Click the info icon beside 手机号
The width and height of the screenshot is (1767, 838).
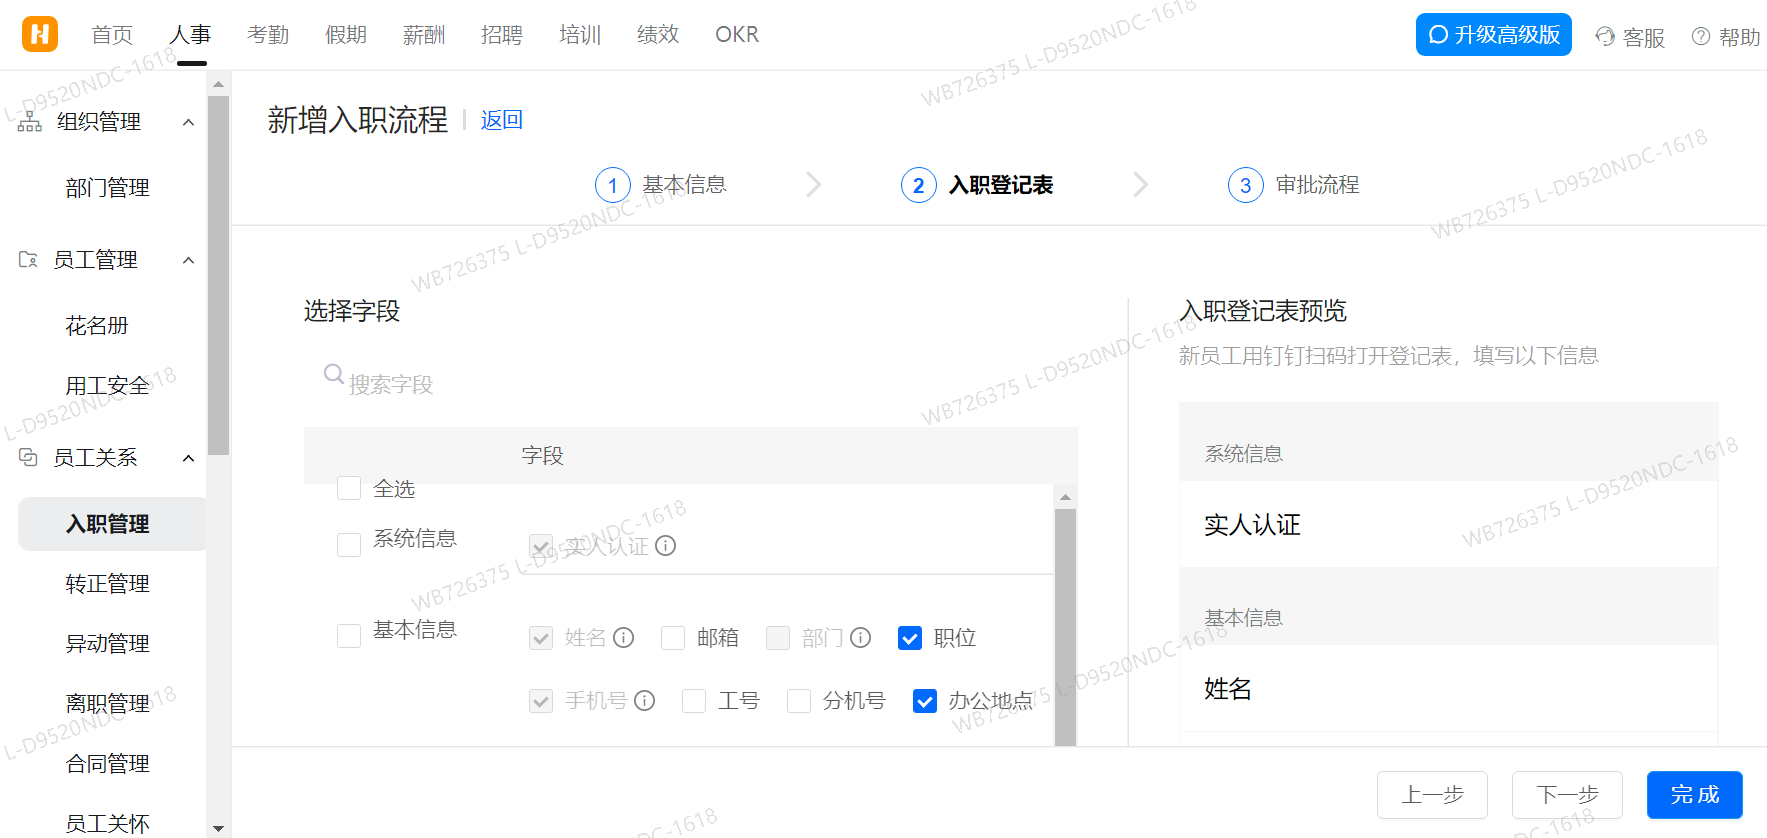pos(645,701)
